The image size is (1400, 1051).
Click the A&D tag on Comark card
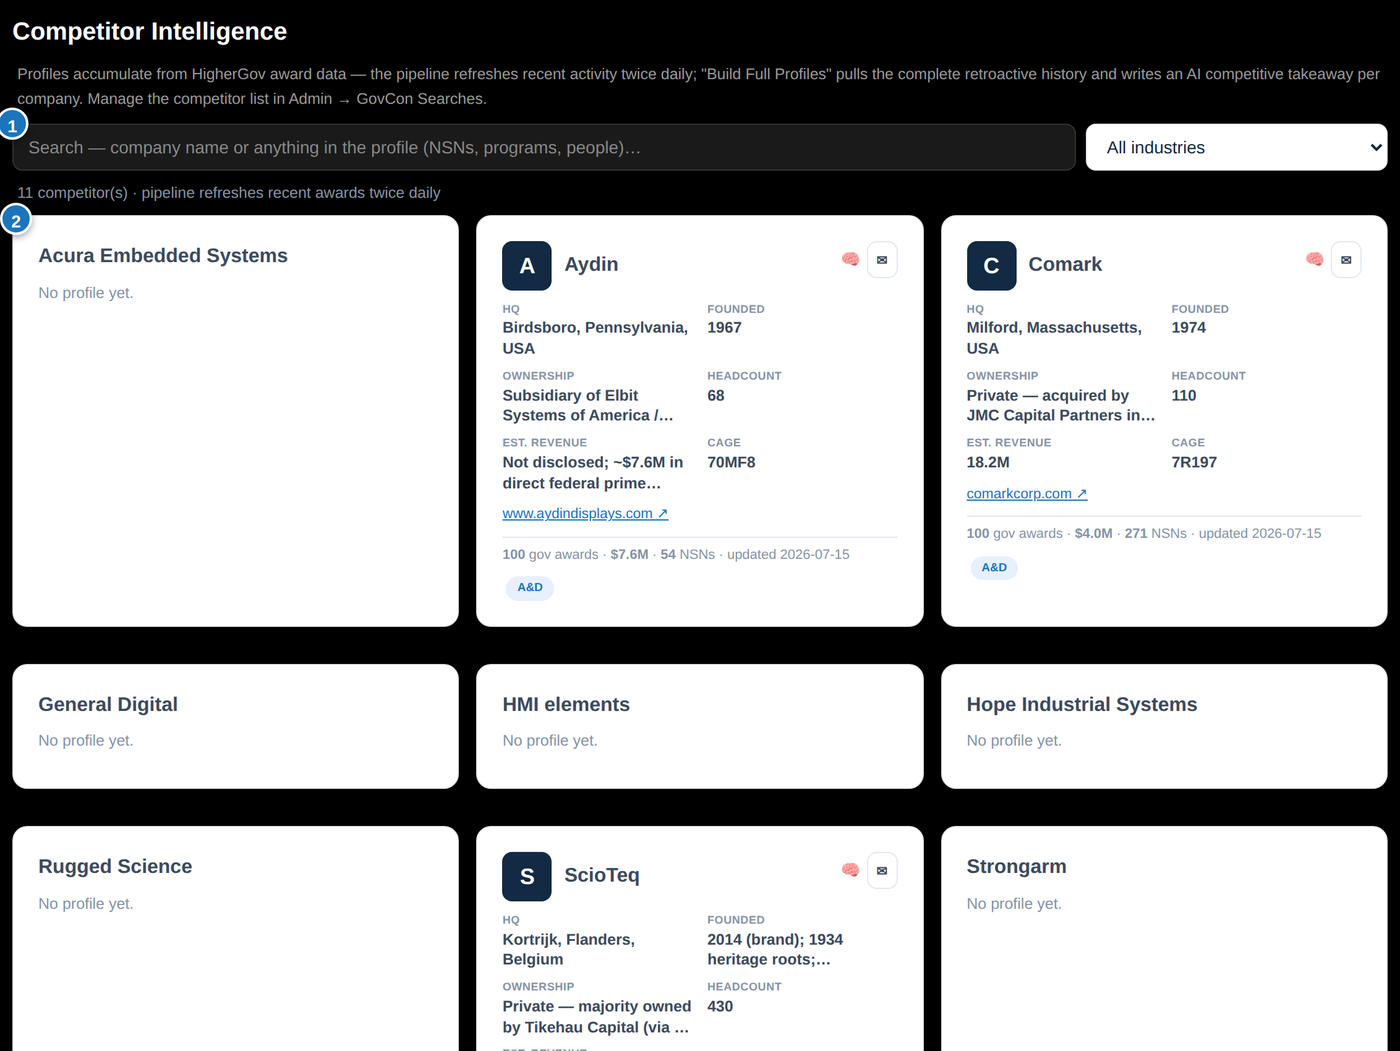coord(994,567)
